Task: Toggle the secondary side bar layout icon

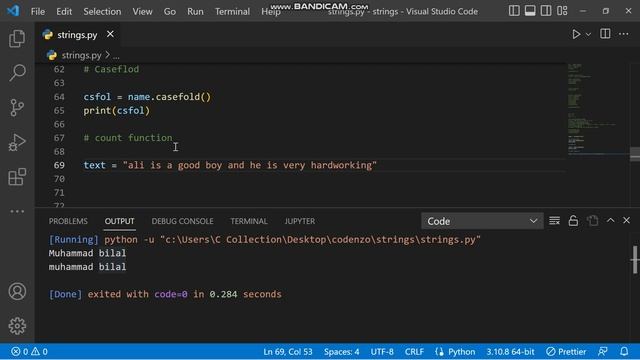Action: click(x=546, y=11)
